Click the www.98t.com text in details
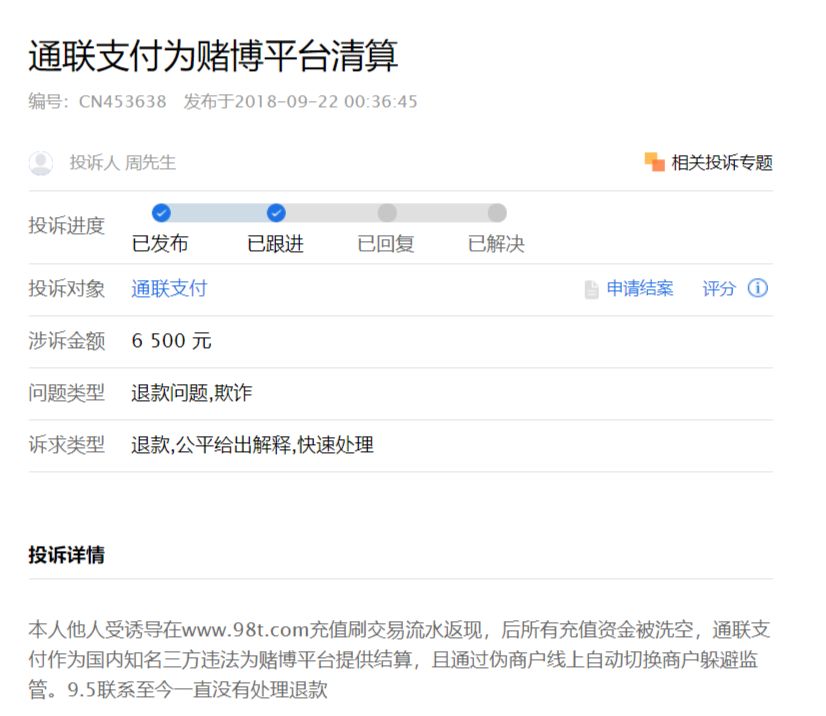Screen dimensions: 826x716 click(244, 630)
